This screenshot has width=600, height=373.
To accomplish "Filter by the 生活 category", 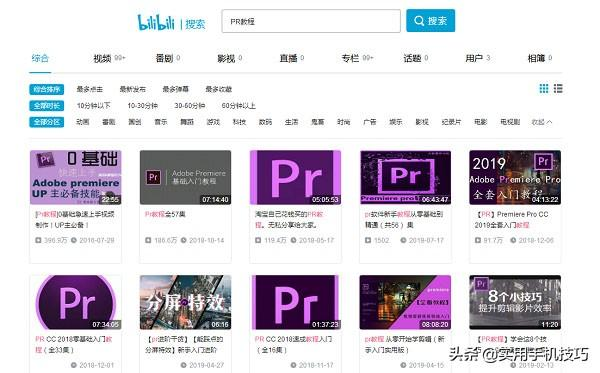I will click(x=291, y=122).
